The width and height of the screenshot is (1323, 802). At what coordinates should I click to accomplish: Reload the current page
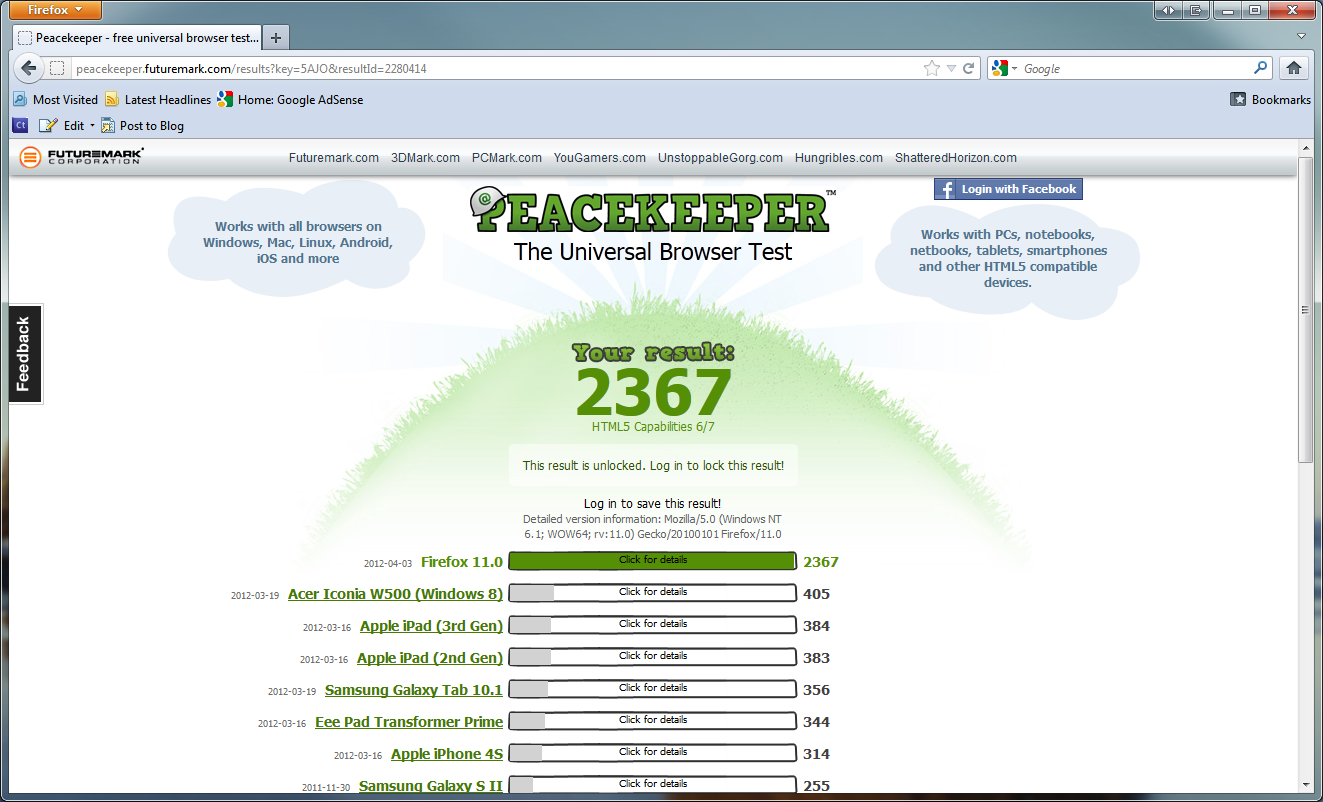click(x=968, y=69)
